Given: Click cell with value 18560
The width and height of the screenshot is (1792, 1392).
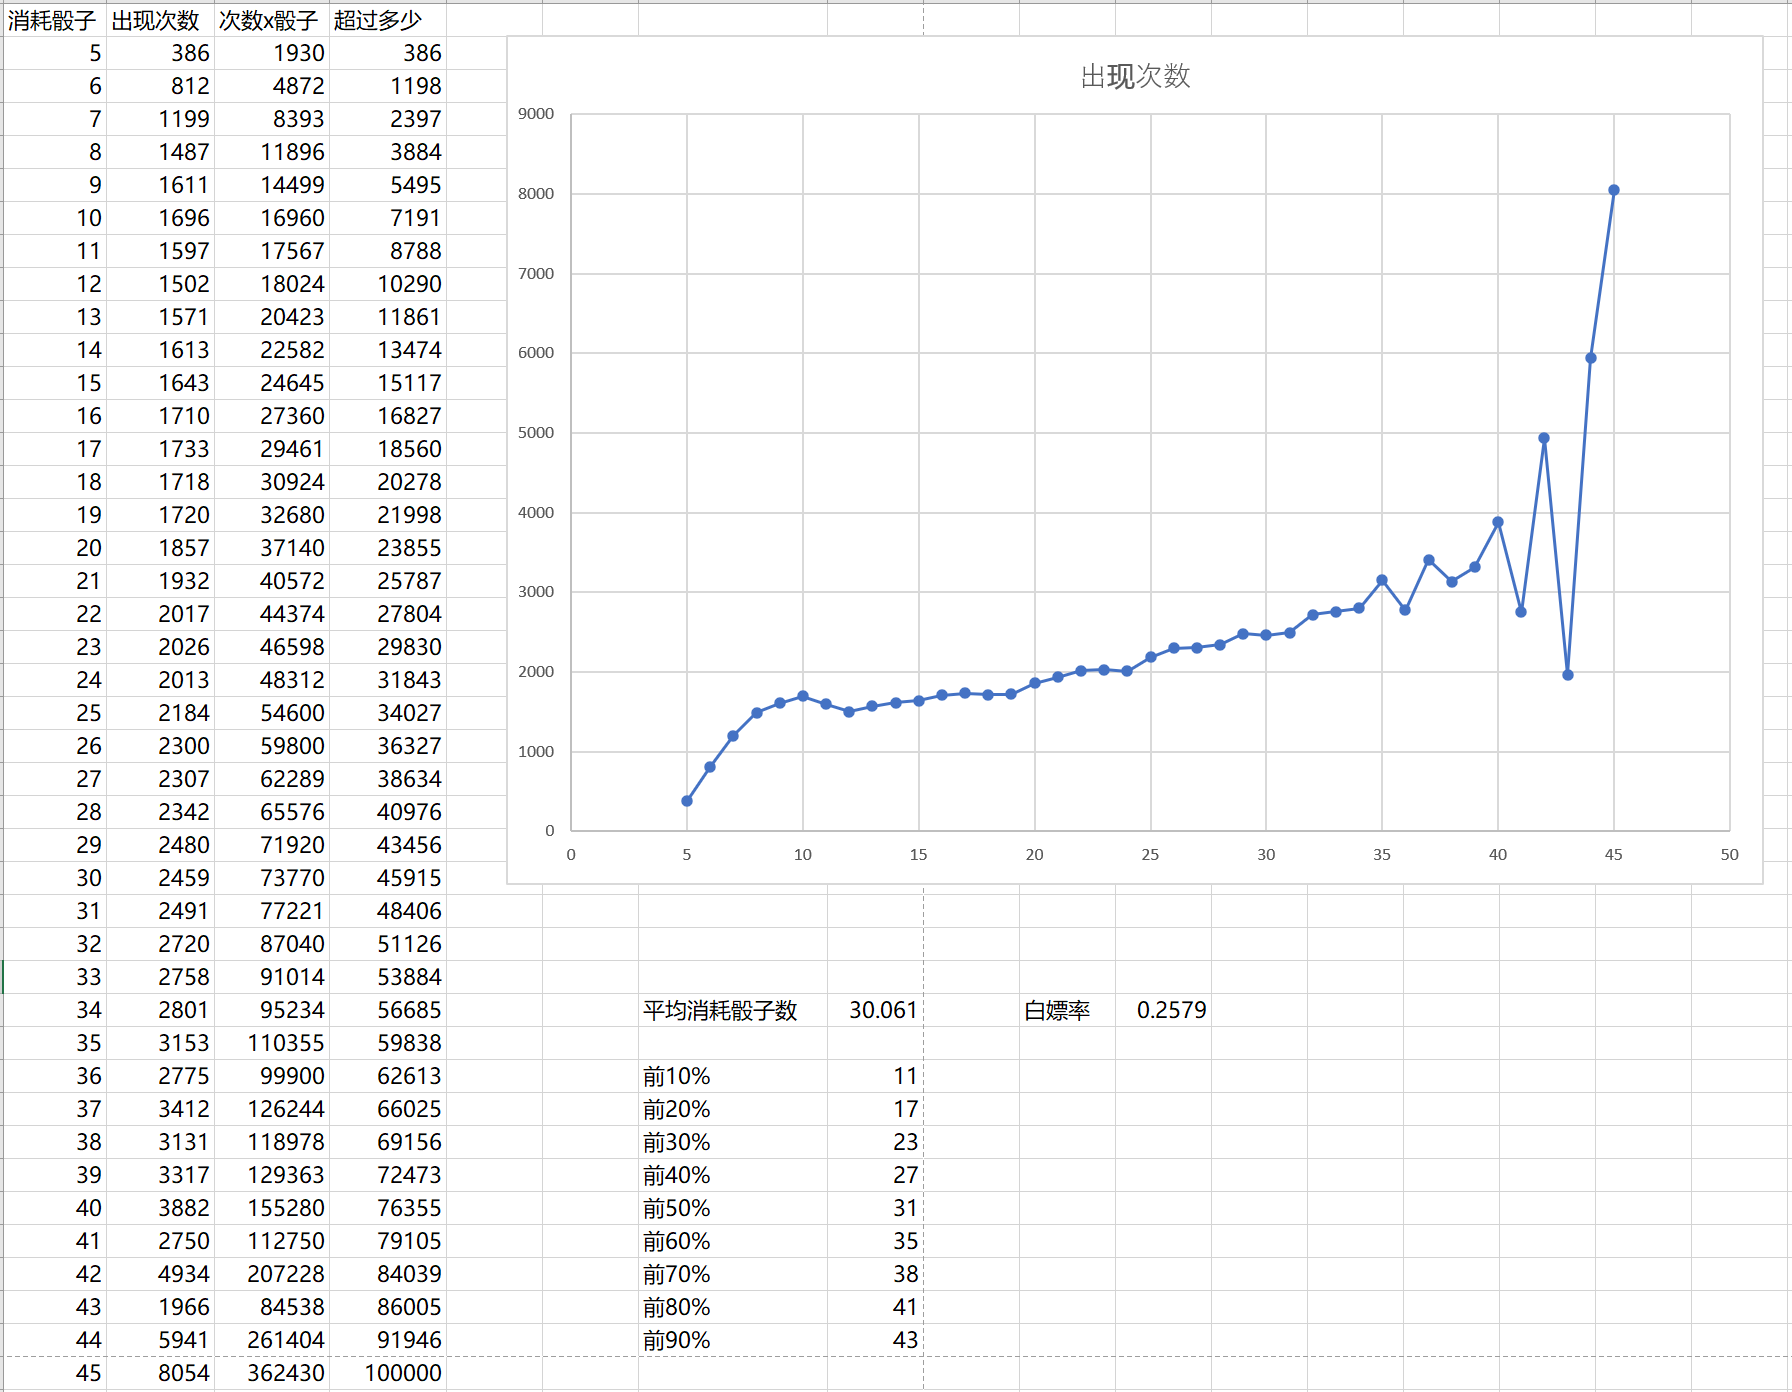Looking at the screenshot, I should click(387, 449).
